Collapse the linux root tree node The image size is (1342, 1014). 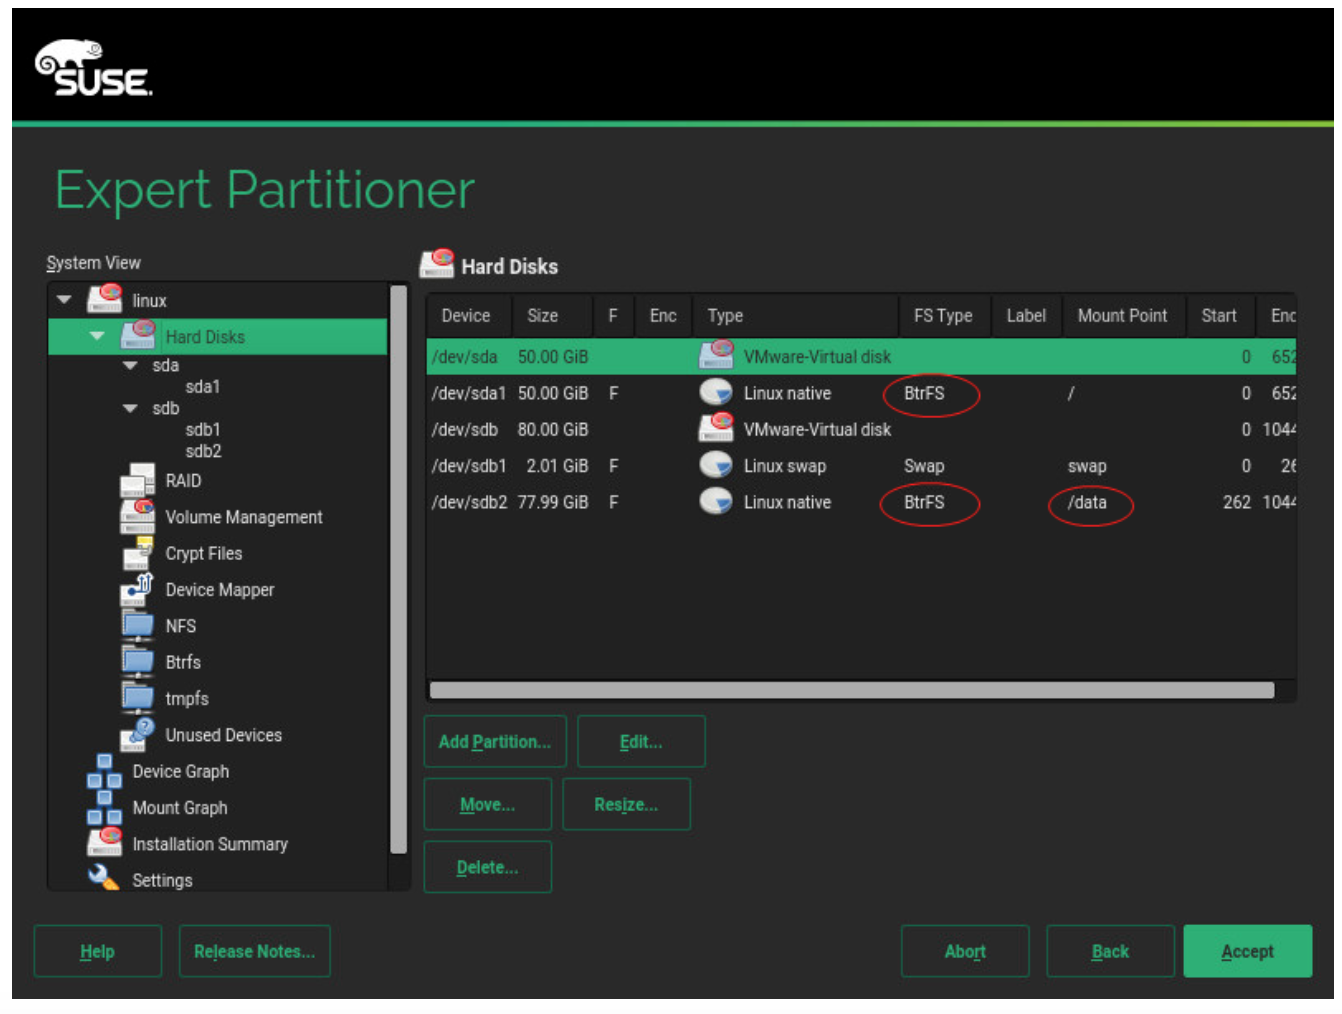coord(65,300)
